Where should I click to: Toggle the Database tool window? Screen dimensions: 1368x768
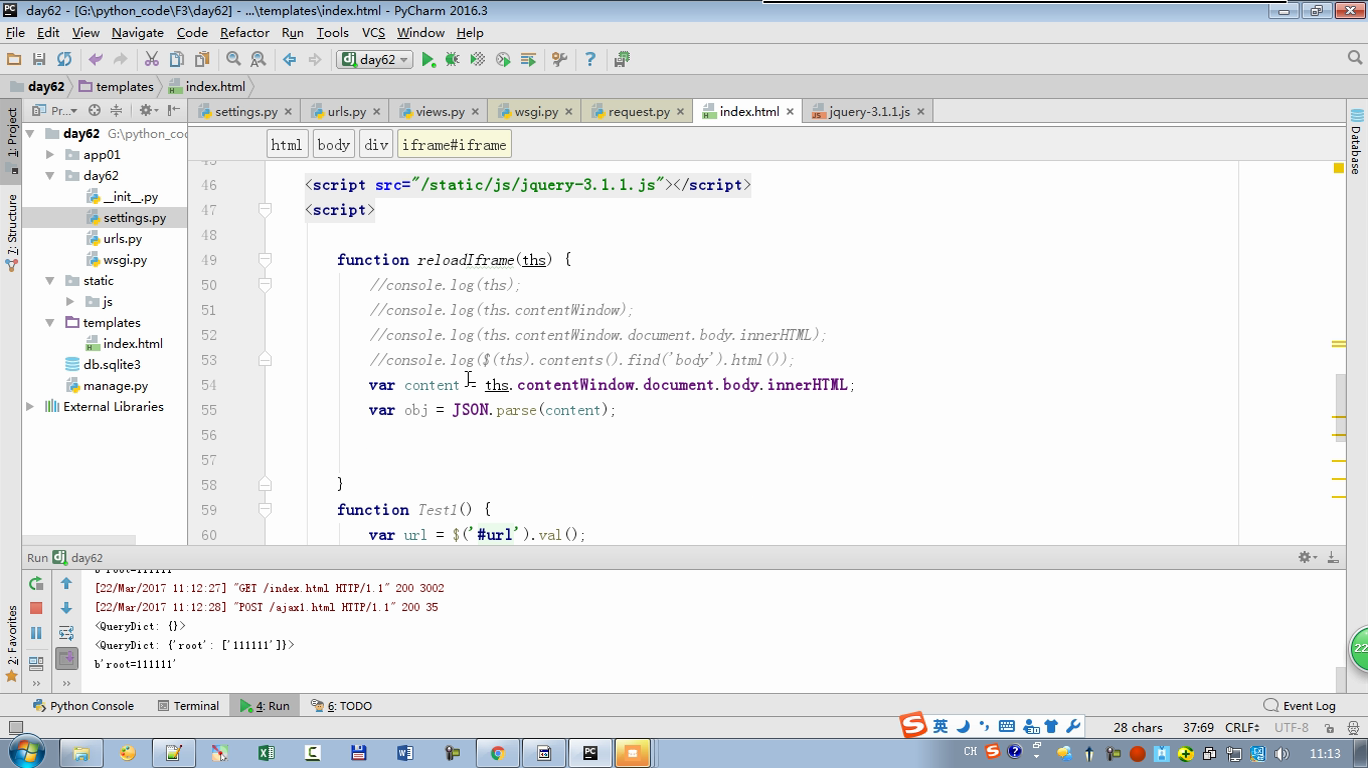click(1357, 142)
